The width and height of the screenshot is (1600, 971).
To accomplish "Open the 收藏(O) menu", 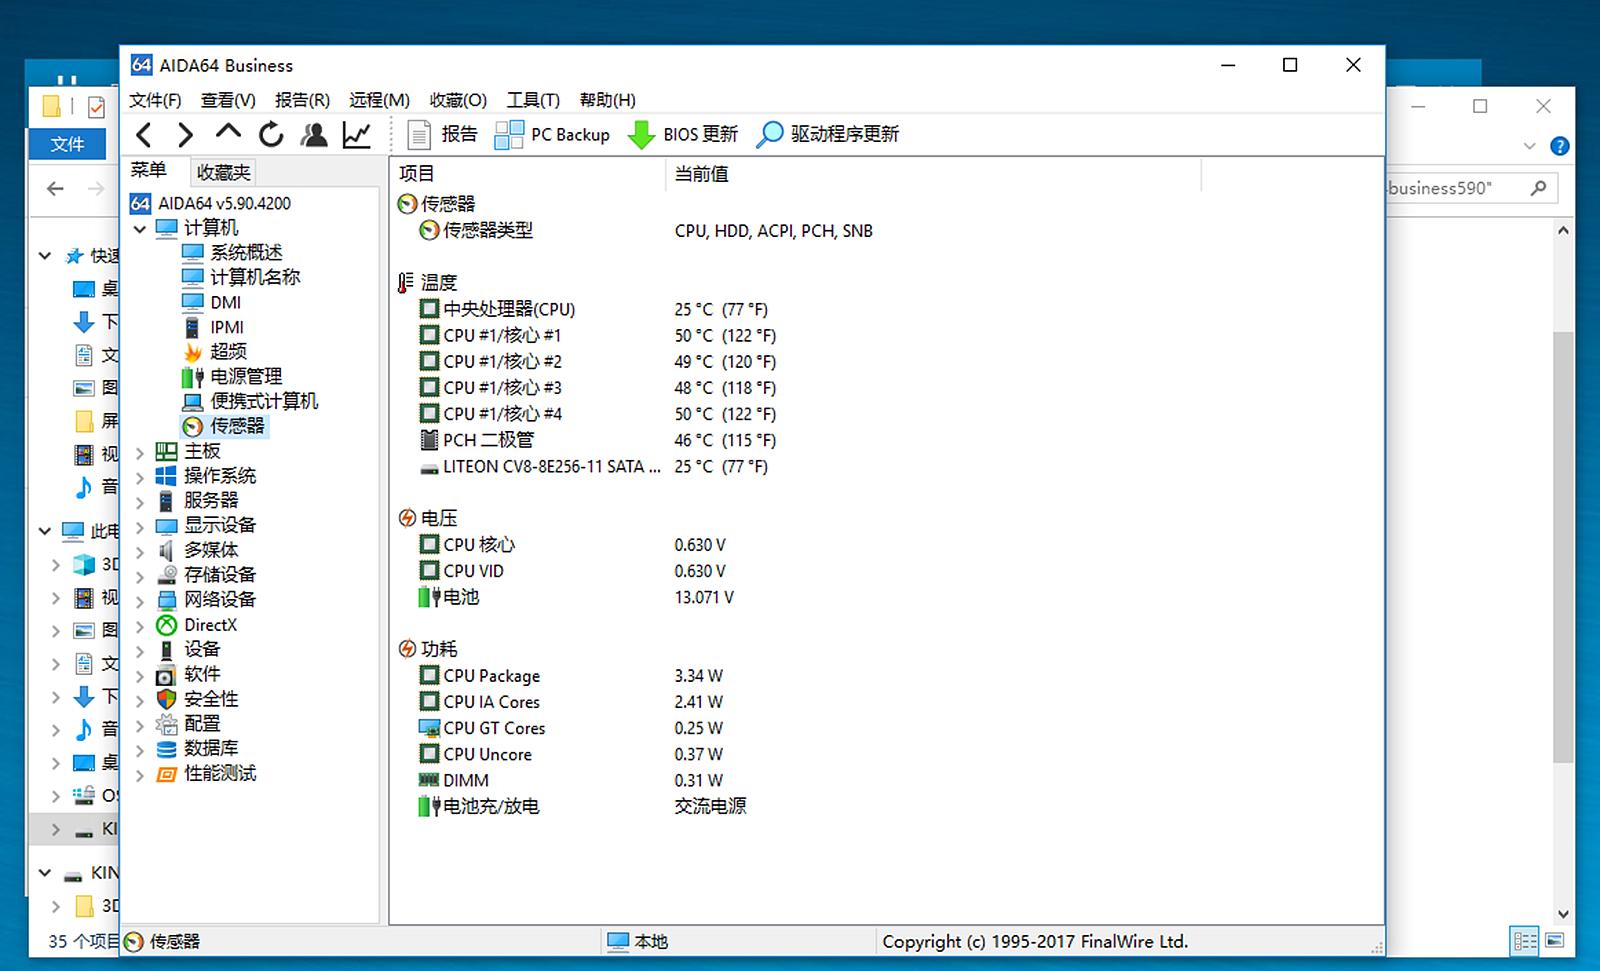I will [458, 100].
